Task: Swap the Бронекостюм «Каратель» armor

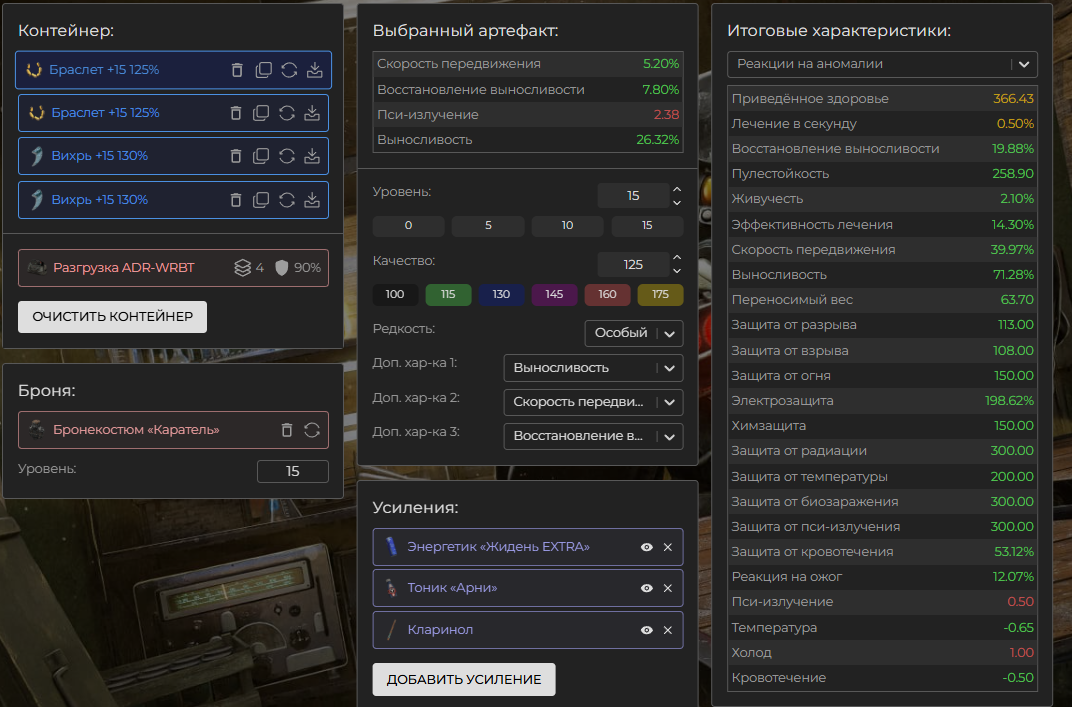Action: pyautogui.click(x=312, y=430)
